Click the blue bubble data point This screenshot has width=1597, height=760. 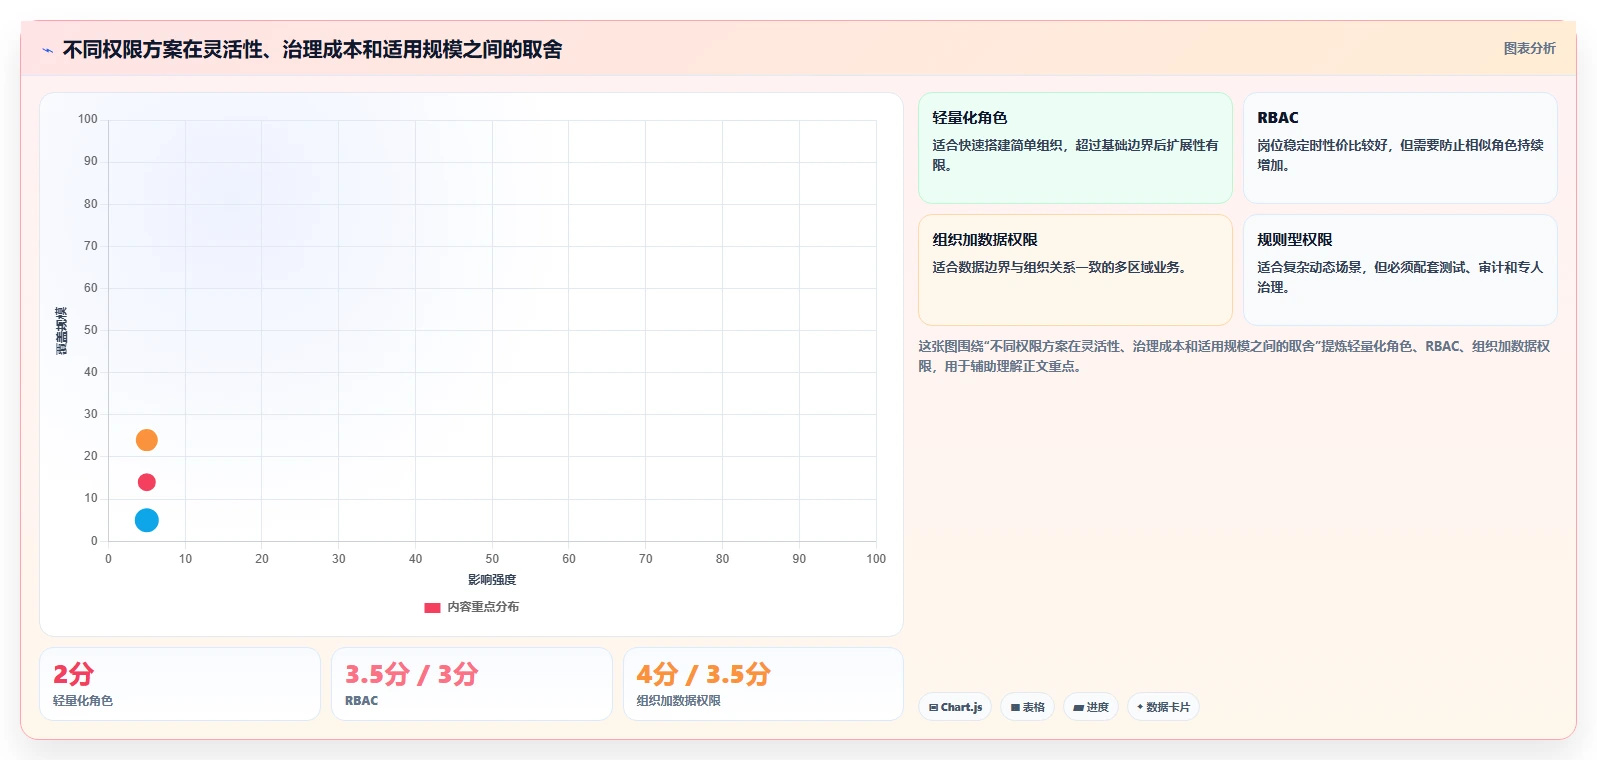click(147, 520)
